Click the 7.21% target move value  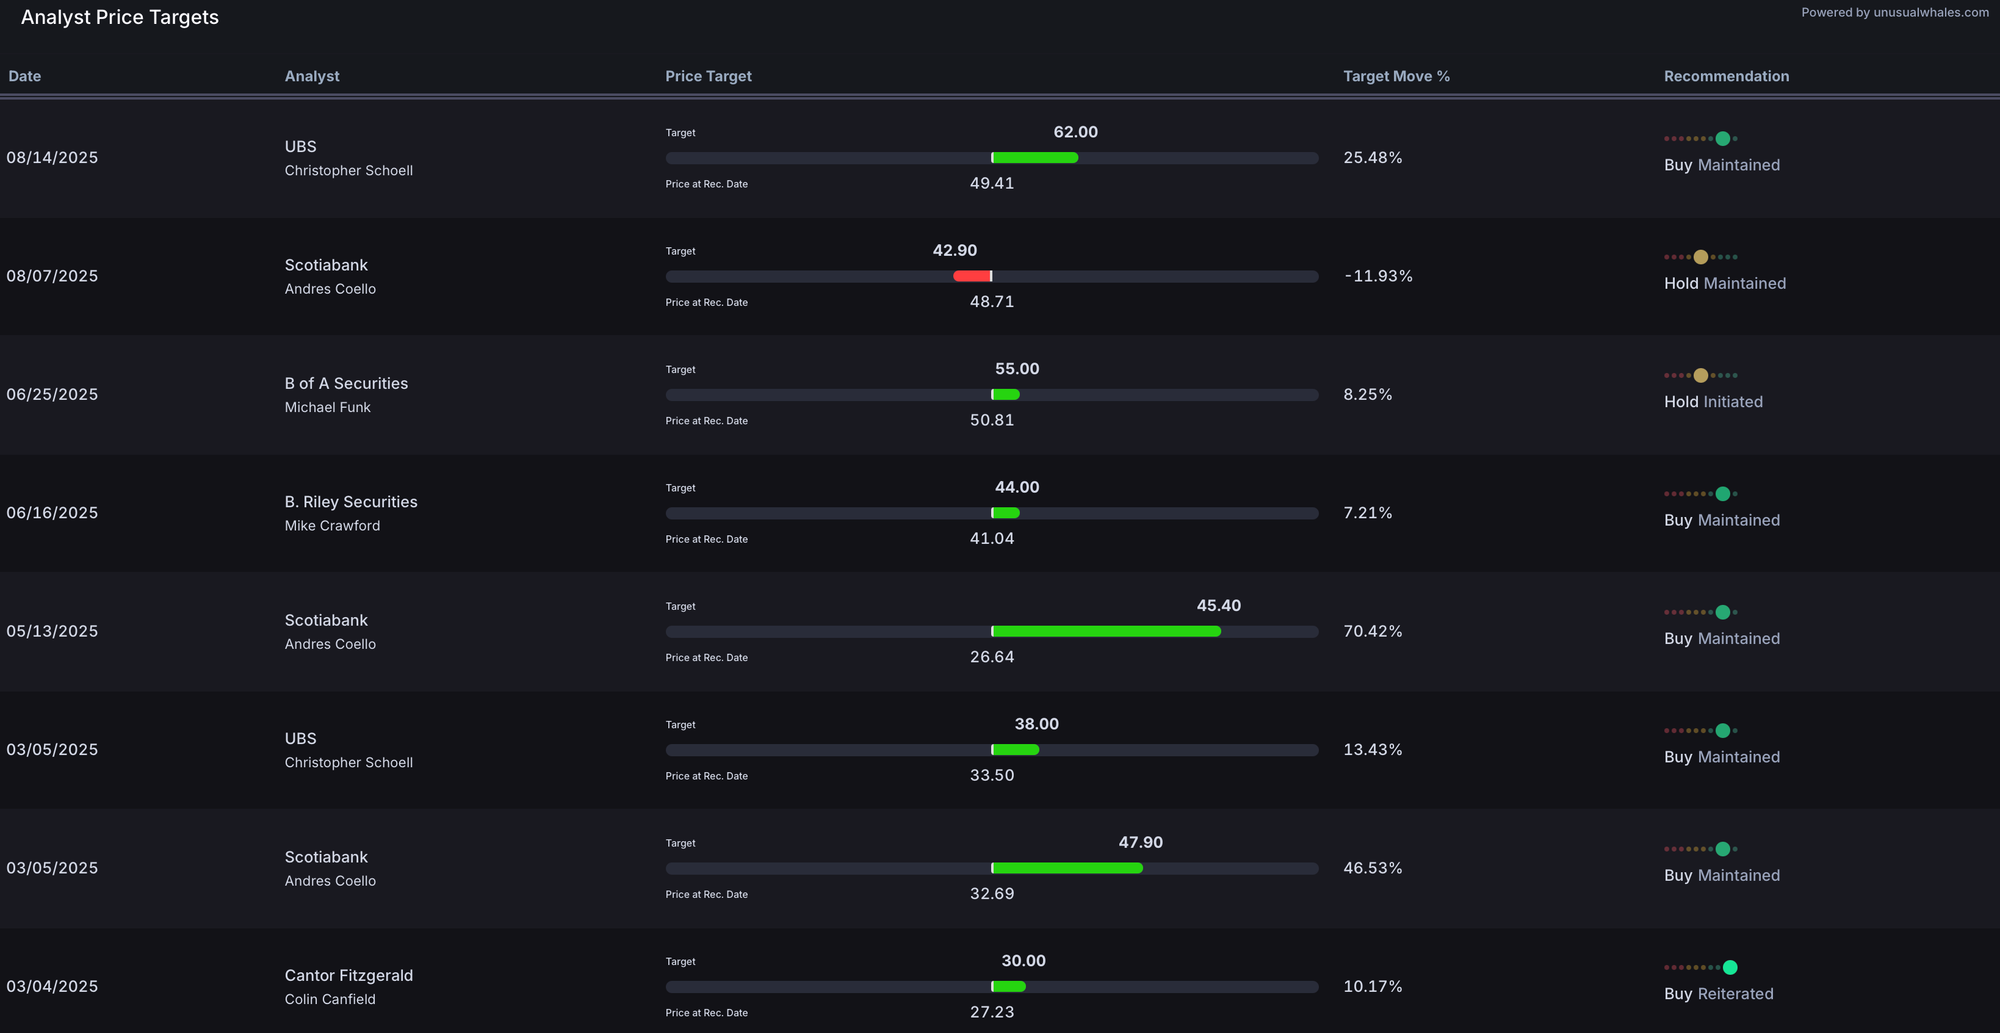click(x=1368, y=513)
